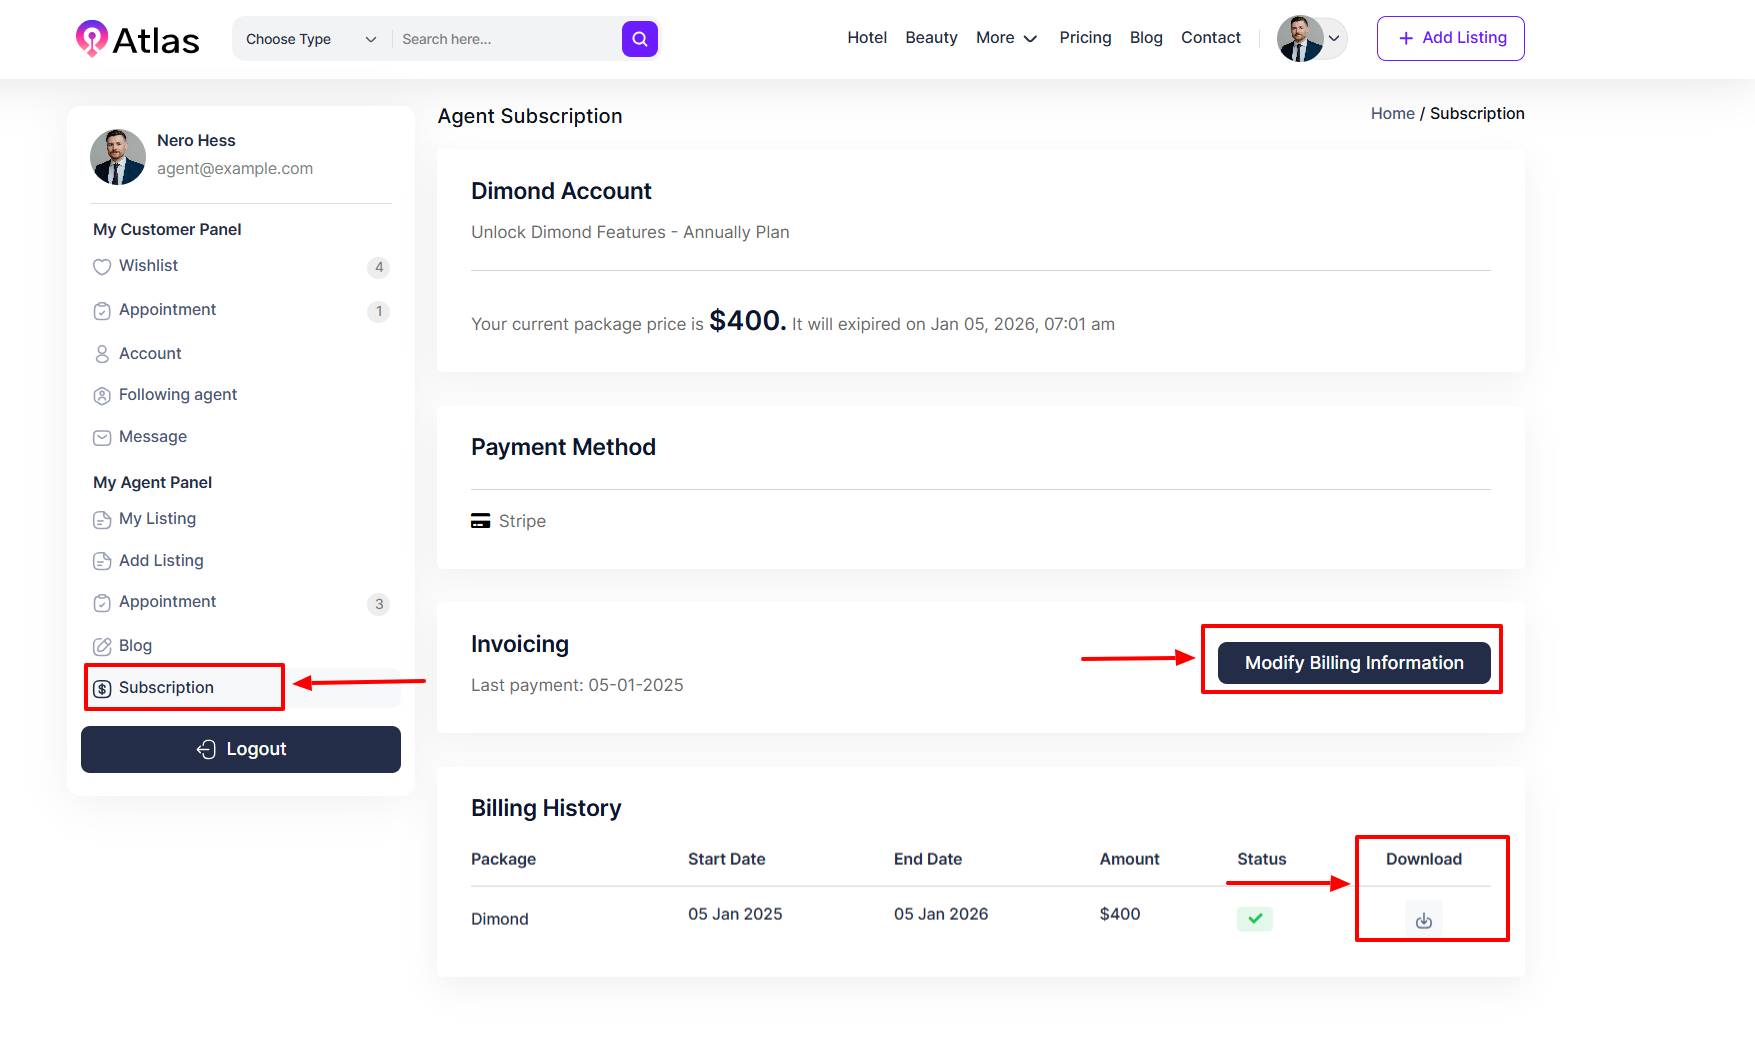
Task: Expand the Choose Type dropdown
Action: coord(311,39)
